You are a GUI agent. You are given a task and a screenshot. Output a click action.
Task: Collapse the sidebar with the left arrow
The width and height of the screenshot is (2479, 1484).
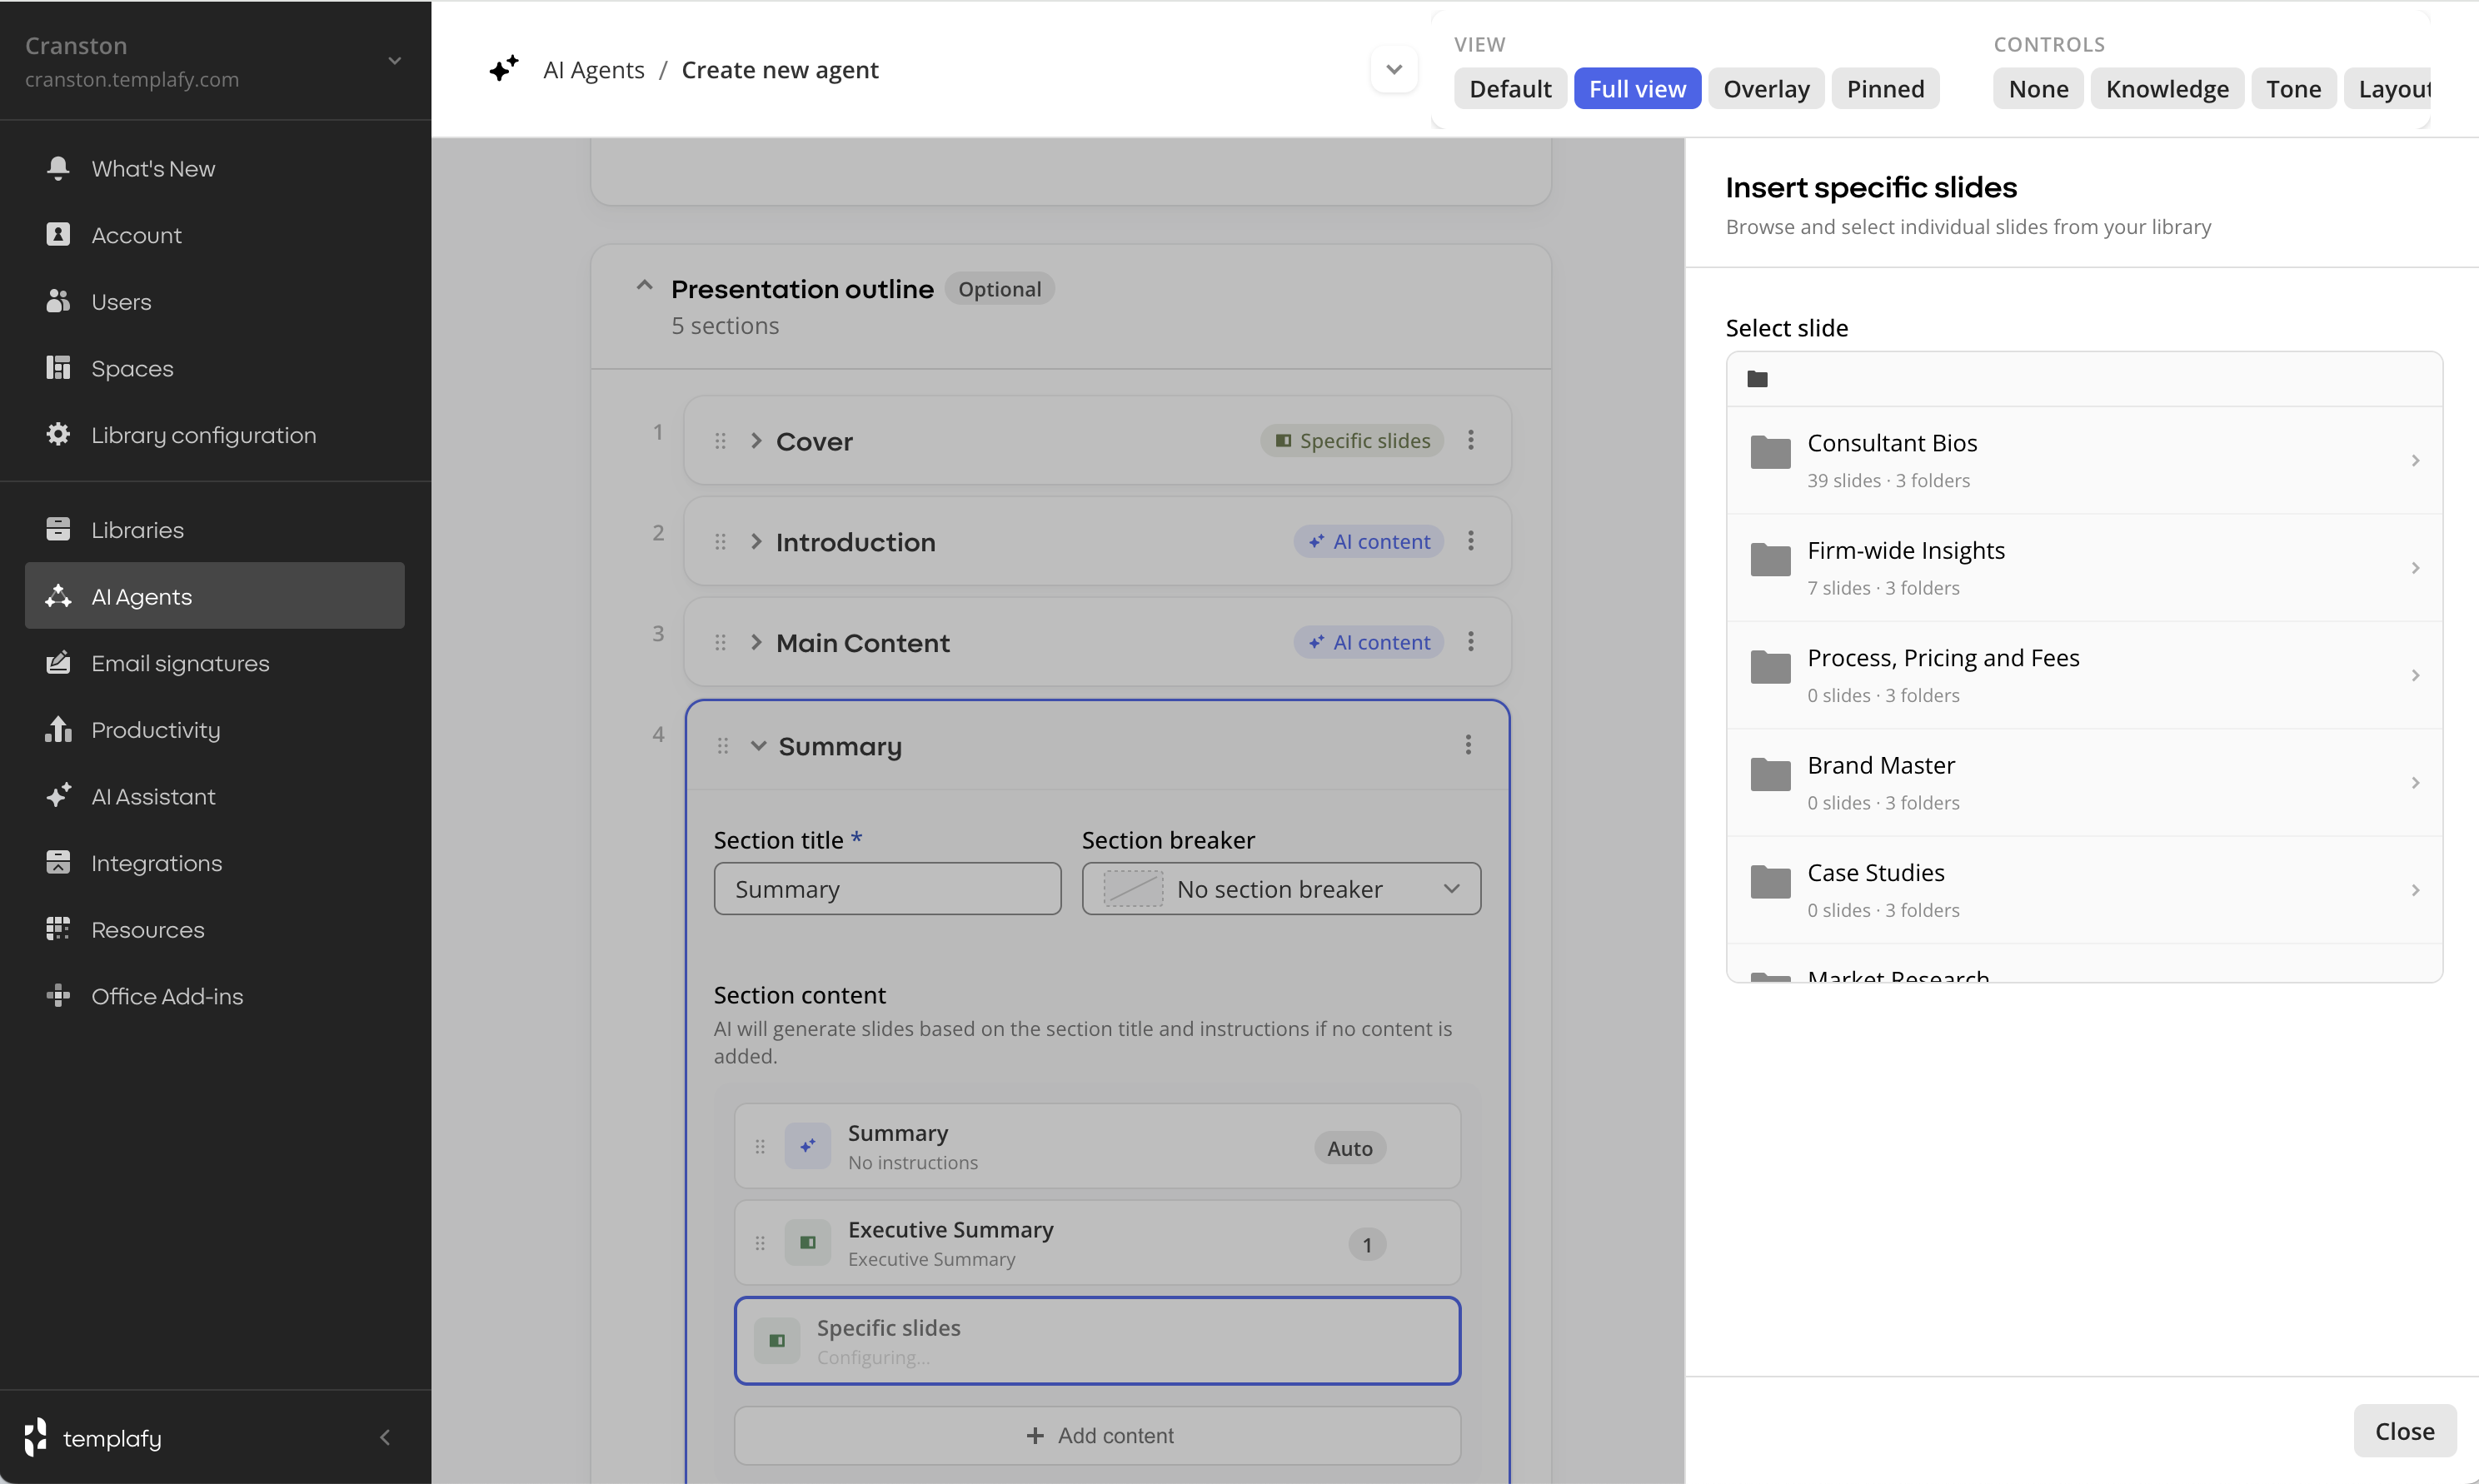tap(385, 1438)
